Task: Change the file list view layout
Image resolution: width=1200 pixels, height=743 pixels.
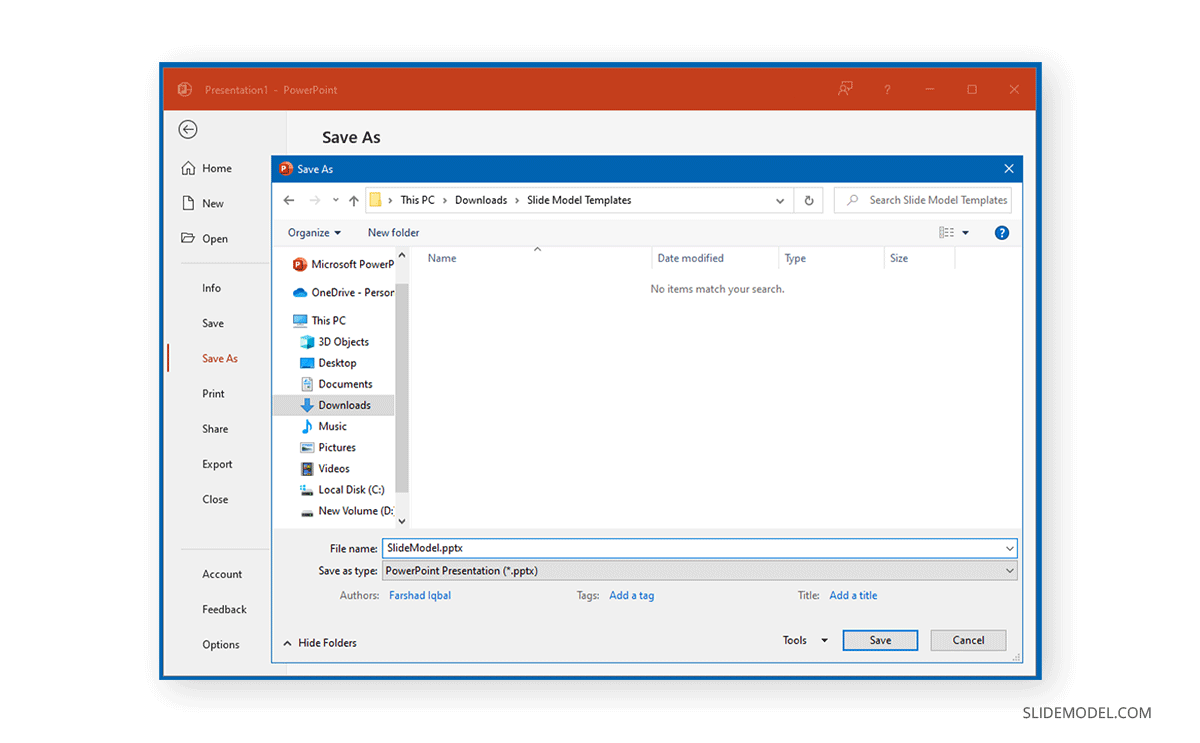Action: 948,232
